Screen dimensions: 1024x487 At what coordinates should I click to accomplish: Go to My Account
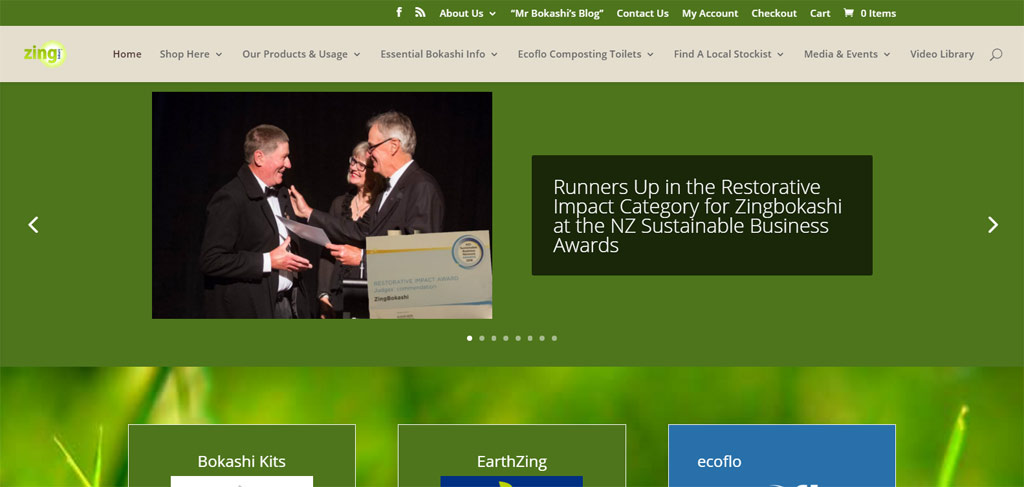pyautogui.click(x=710, y=13)
